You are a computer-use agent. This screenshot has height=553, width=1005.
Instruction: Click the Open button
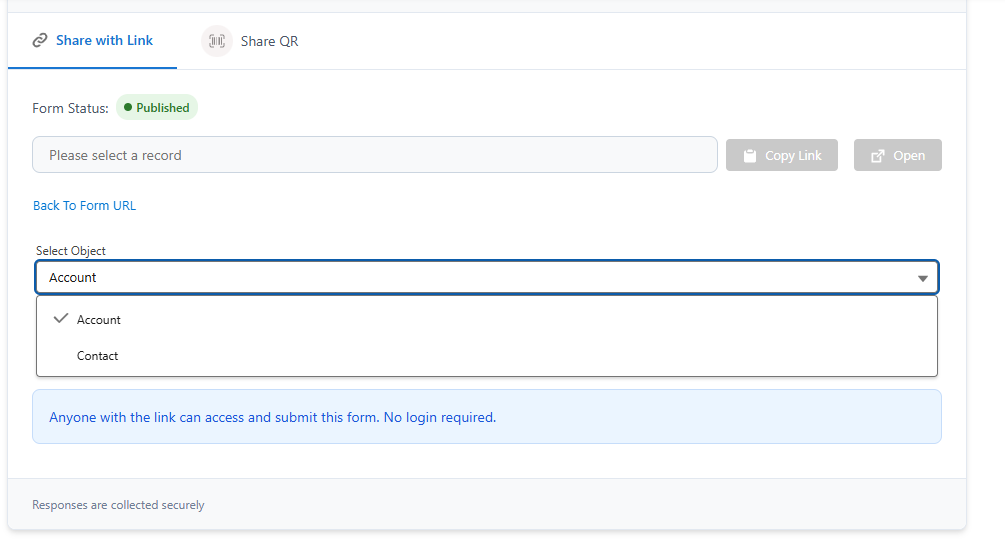(897, 155)
